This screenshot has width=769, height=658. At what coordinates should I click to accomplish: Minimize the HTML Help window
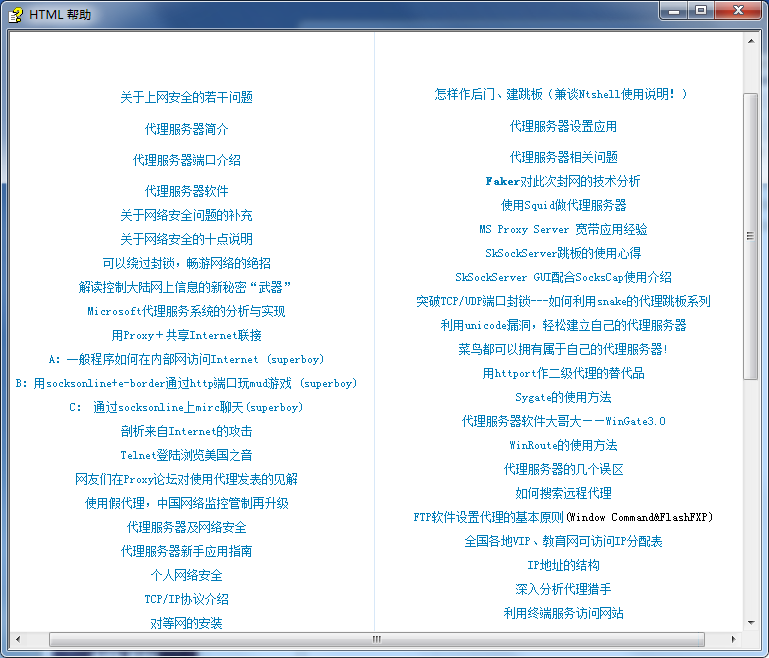click(674, 10)
